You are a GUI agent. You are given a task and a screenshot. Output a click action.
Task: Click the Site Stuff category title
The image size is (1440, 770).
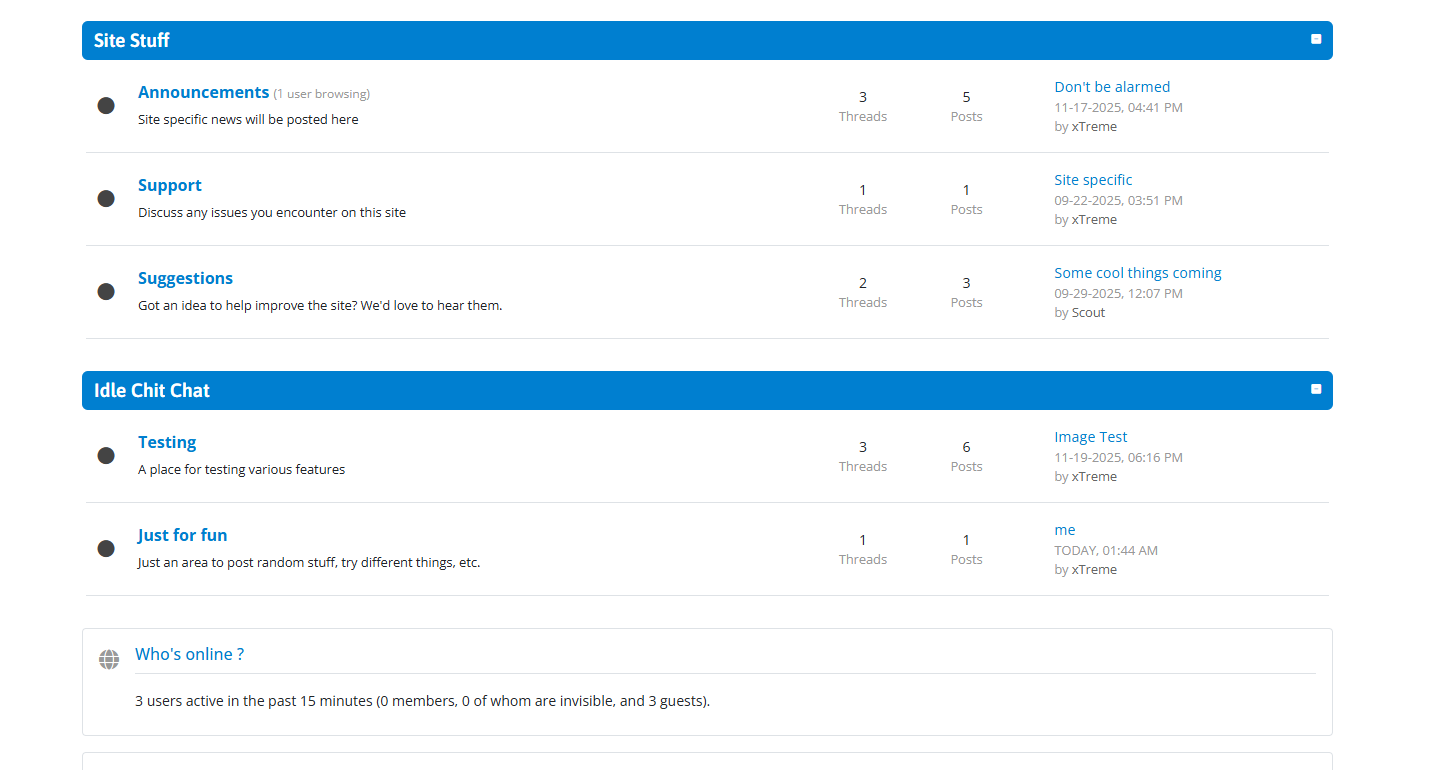(x=132, y=41)
